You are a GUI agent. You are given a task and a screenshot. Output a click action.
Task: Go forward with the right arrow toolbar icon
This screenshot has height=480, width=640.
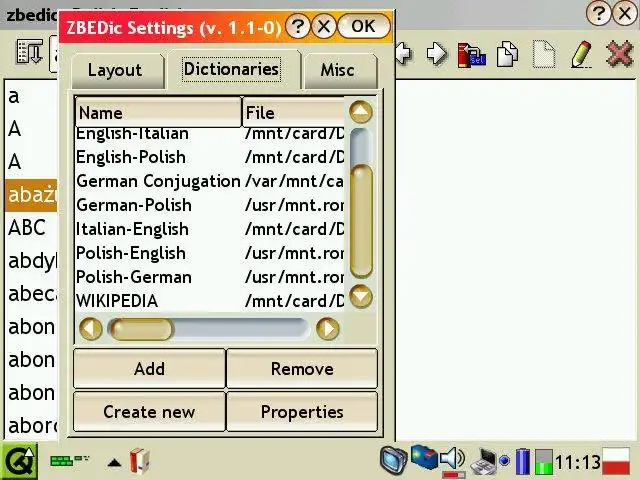click(x=437, y=53)
